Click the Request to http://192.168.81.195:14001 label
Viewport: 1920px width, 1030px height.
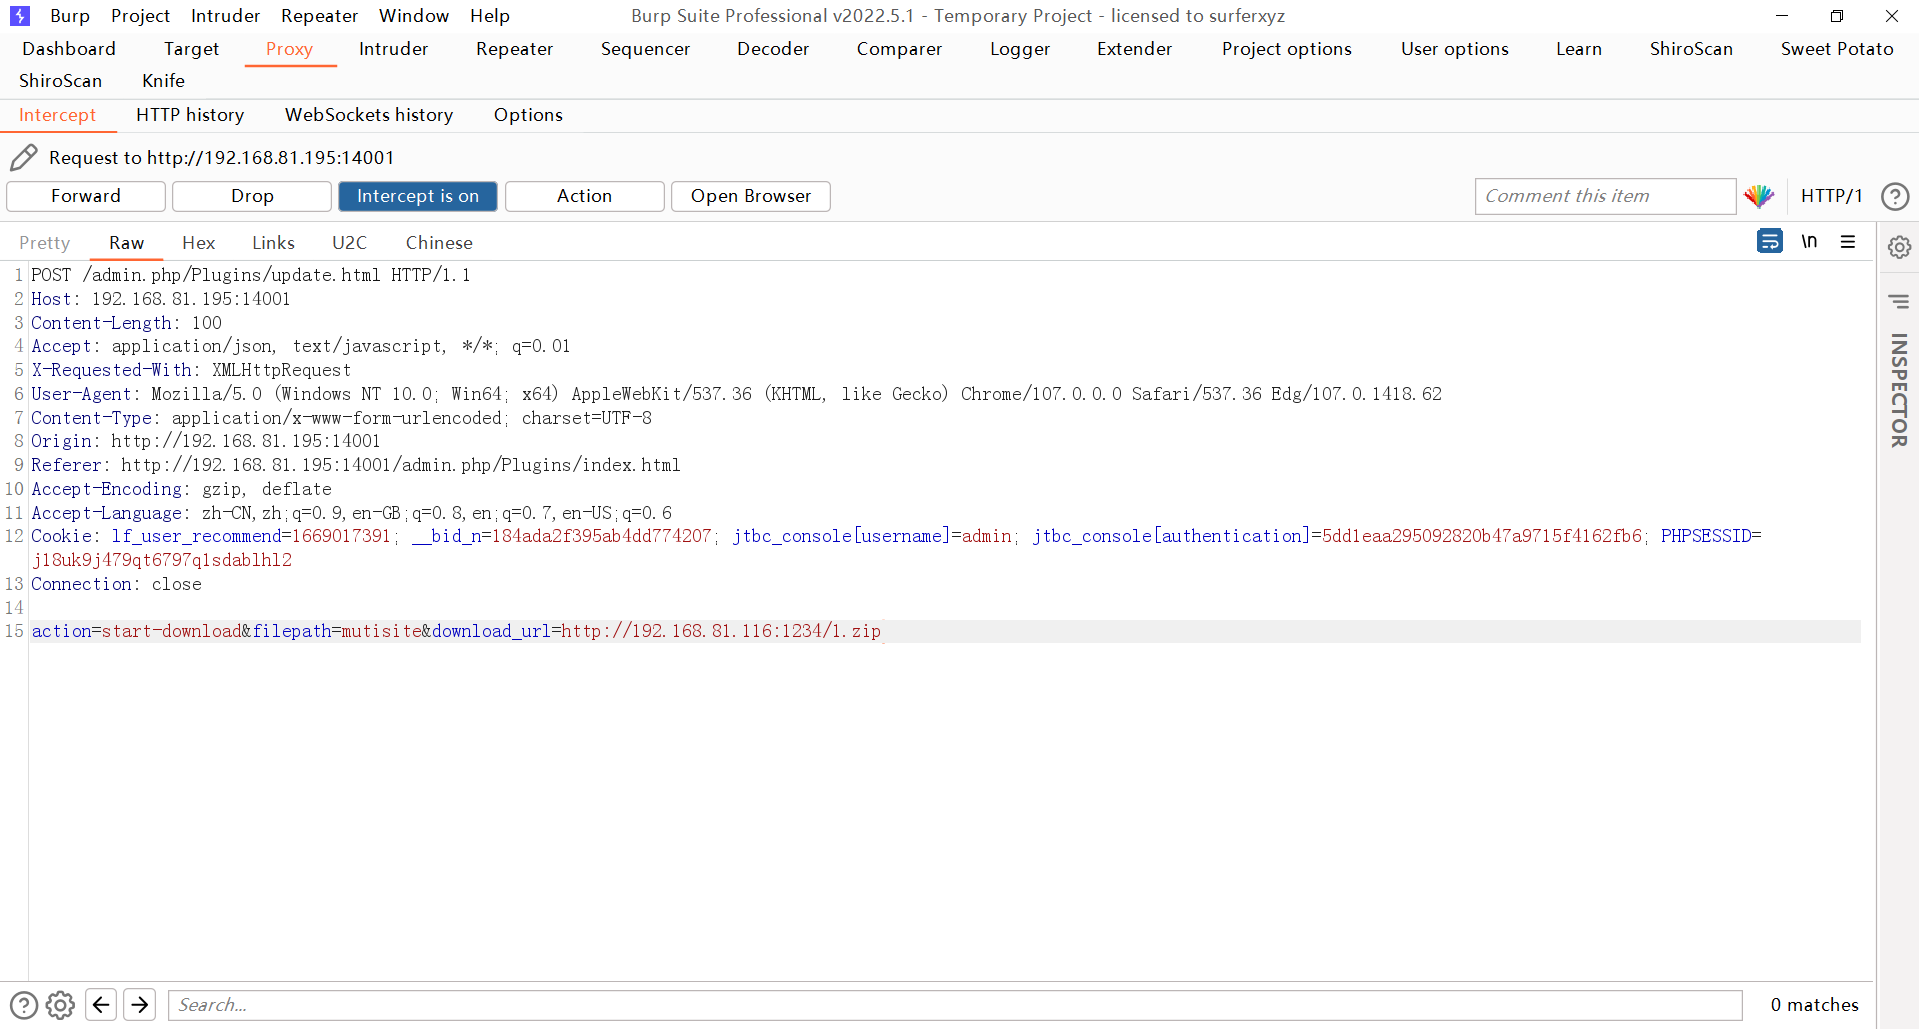click(x=221, y=158)
